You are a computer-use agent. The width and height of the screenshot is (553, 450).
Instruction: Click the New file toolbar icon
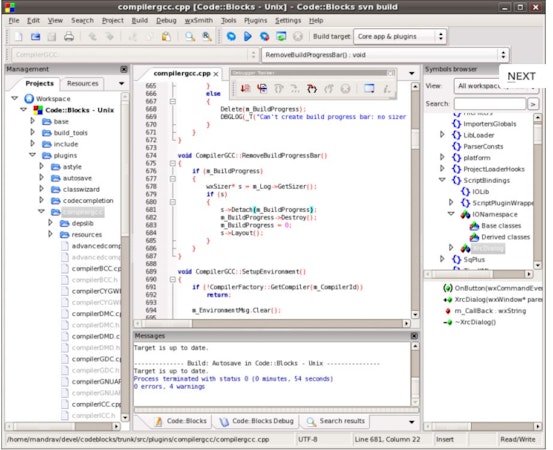(x=18, y=36)
